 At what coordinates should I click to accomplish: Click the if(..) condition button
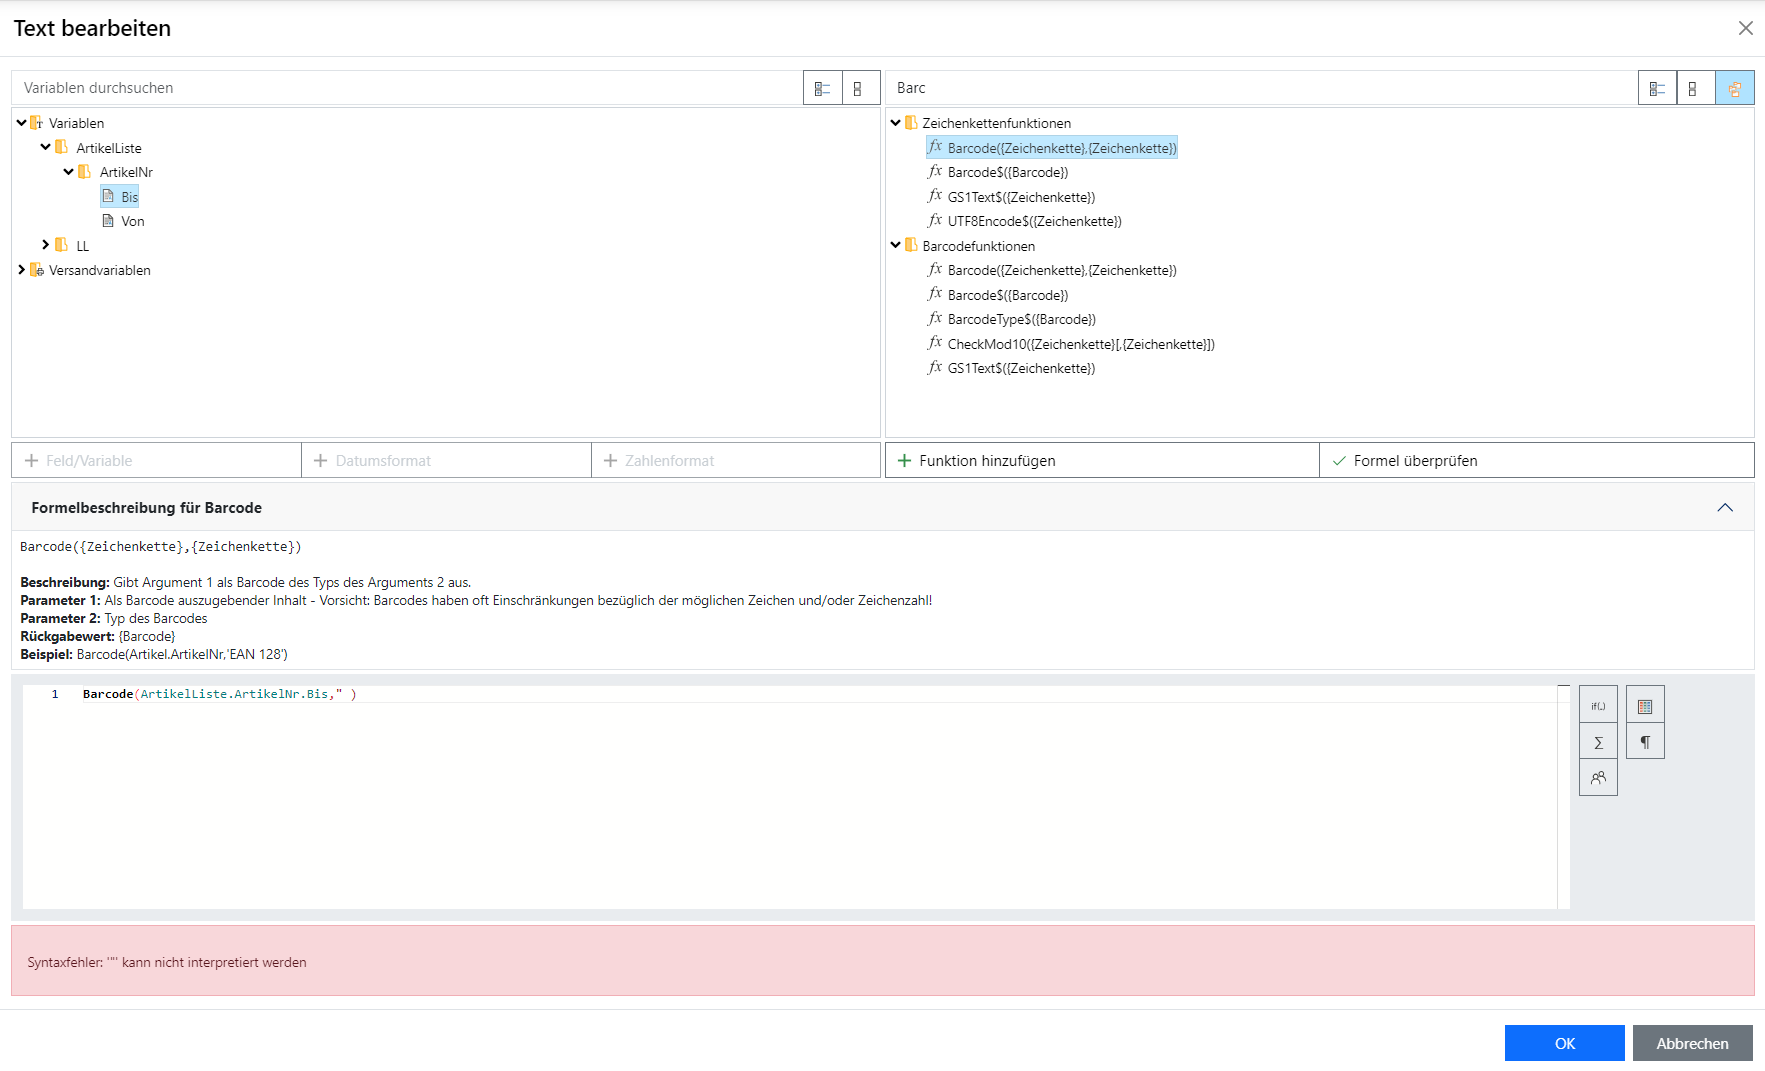(x=1598, y=706)
